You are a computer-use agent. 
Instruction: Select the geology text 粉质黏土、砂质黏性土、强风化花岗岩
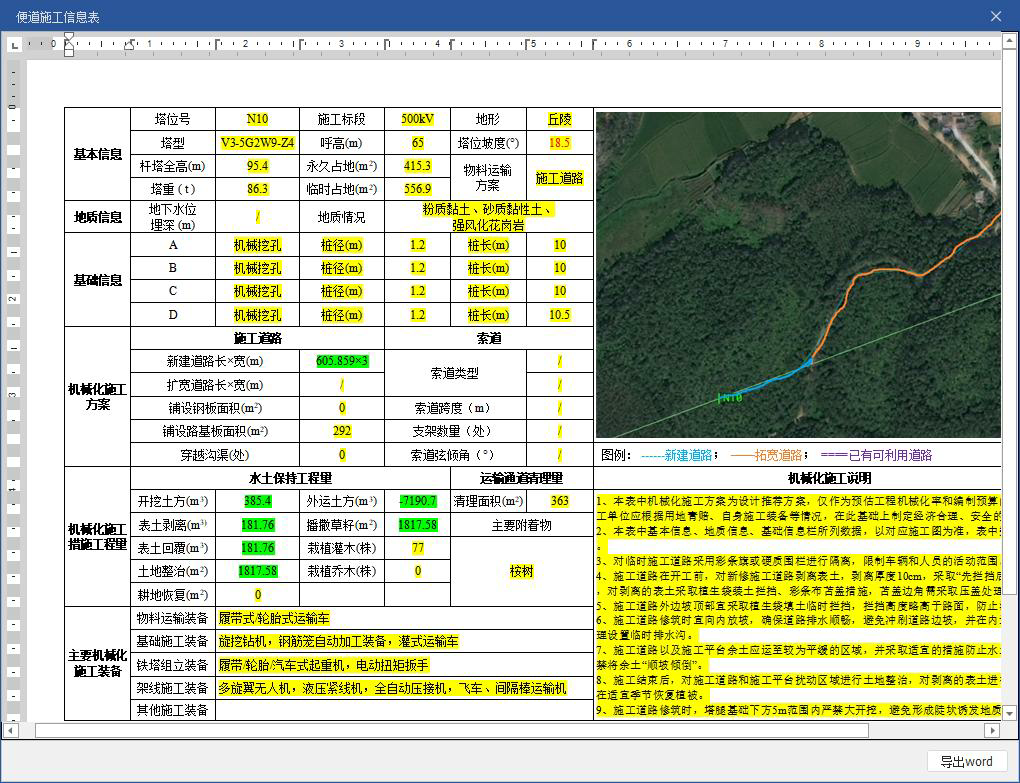(489, 217)
